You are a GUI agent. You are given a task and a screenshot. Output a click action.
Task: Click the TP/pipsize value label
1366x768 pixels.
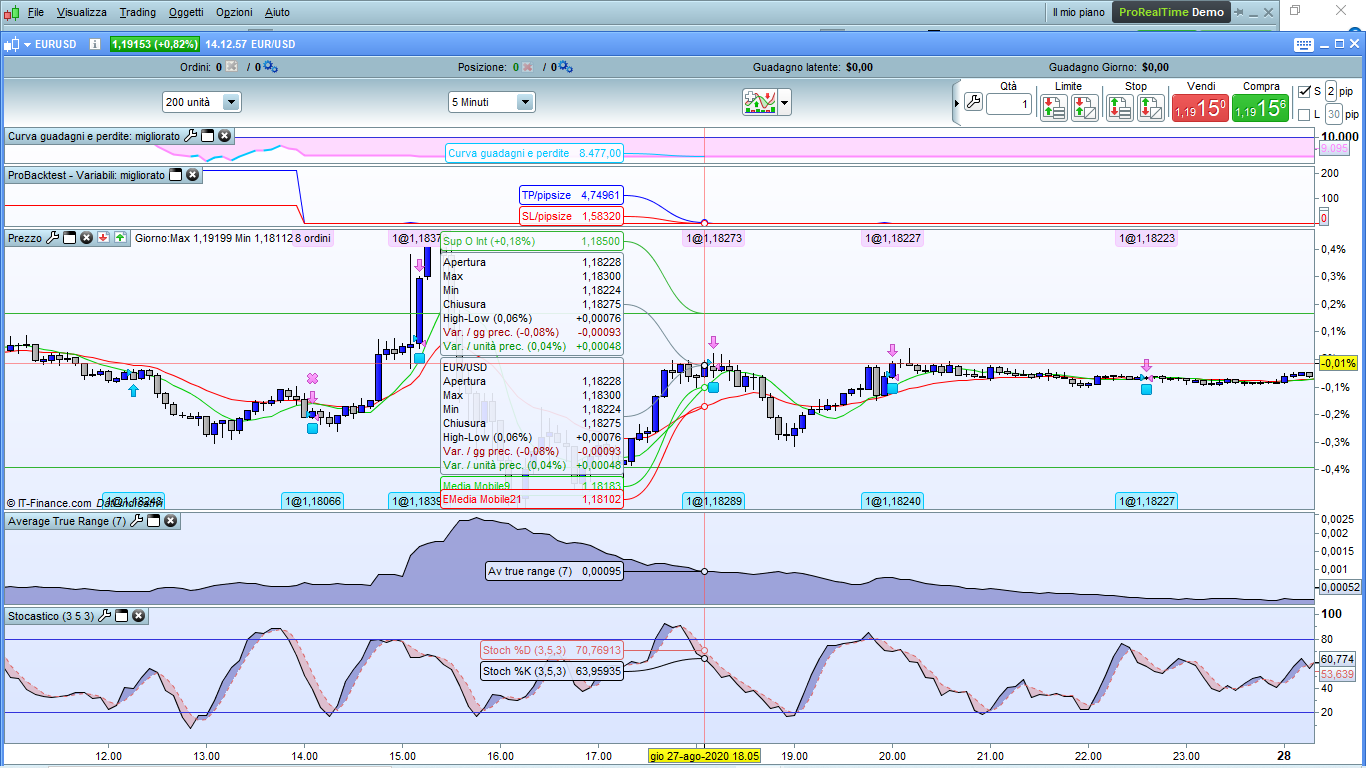(x=571, y=195)
